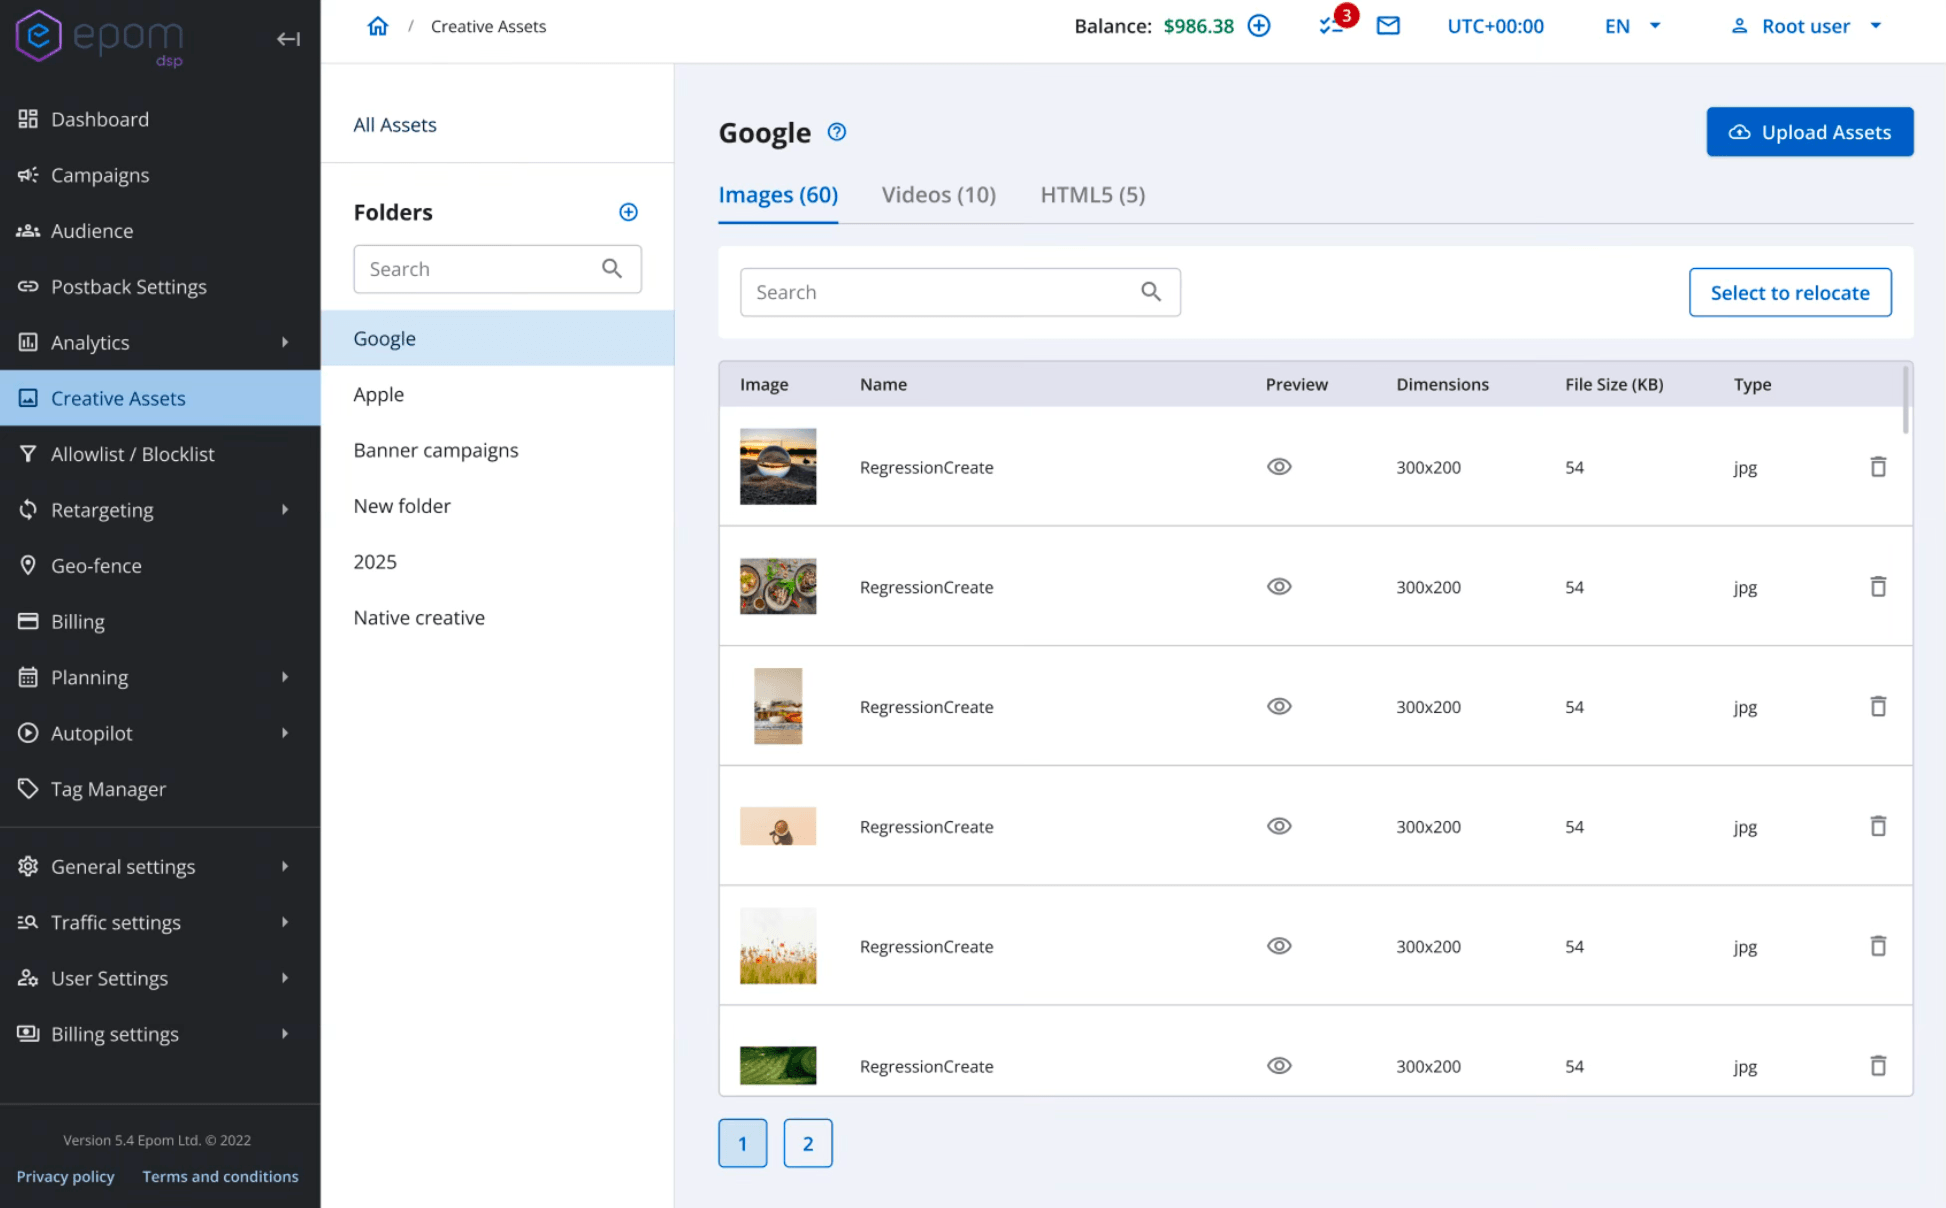Expand the Autopilot submenu
1946x1208 pixels.
[x=285, y=733]
